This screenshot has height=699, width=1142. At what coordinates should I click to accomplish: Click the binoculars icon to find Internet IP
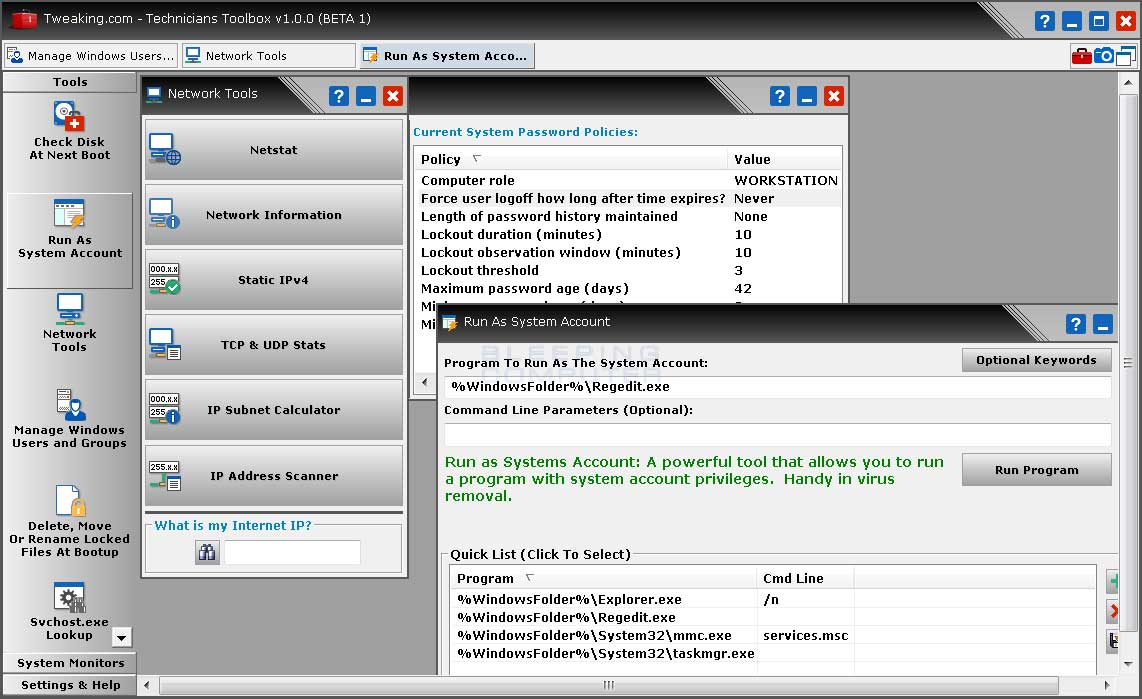207,553
